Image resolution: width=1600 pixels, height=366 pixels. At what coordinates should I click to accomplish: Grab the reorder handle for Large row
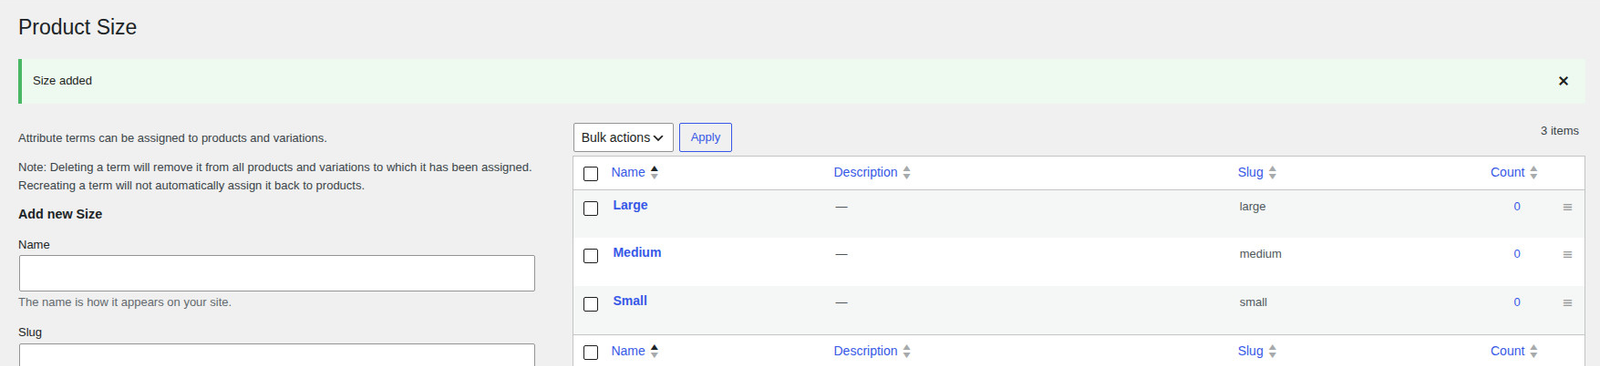click(1567, 207)
